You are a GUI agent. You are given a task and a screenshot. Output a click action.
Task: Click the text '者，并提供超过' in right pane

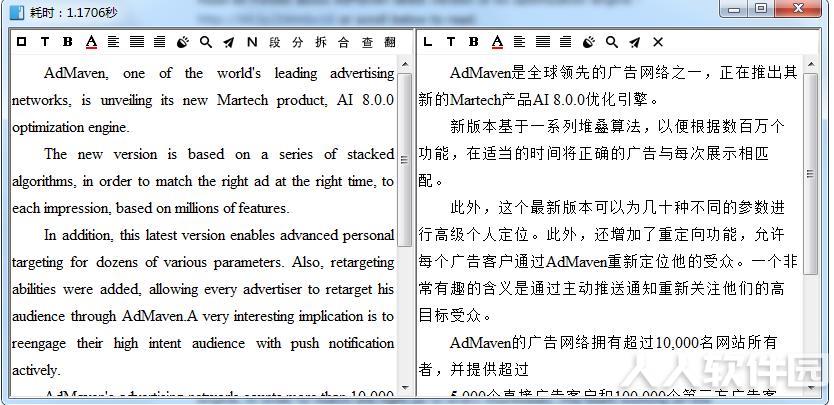pyautogui.click(x=473, y=369)
